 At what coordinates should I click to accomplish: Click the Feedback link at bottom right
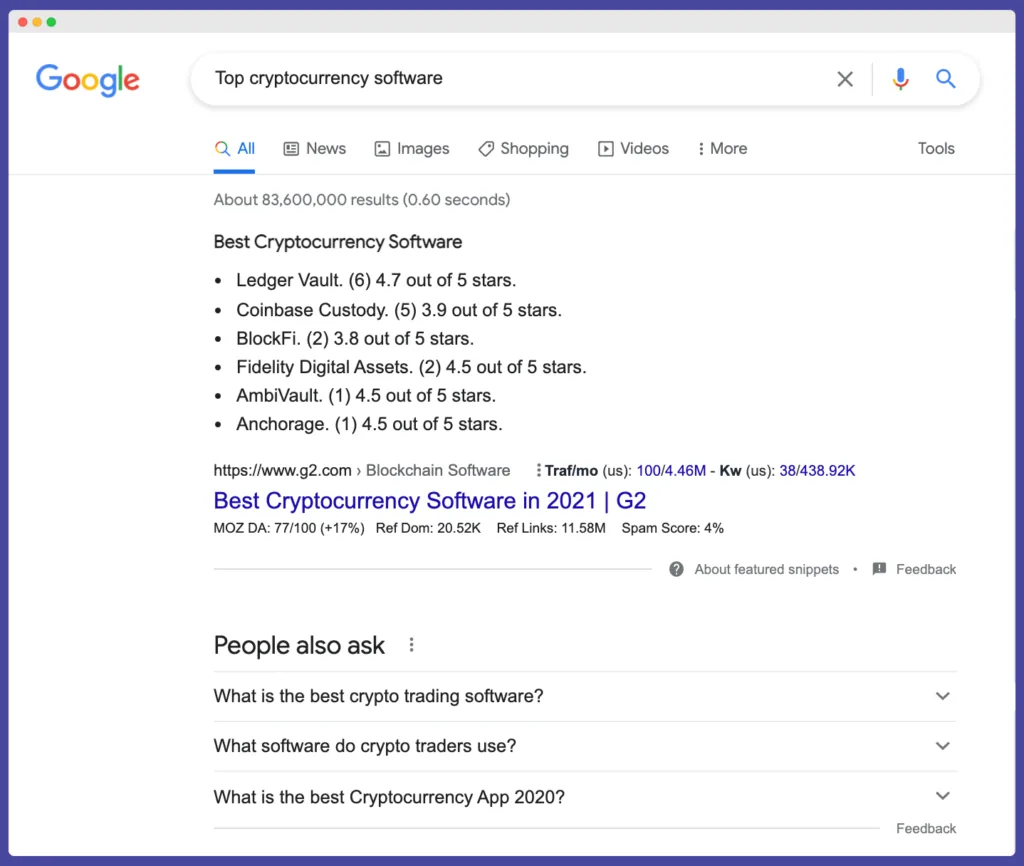click(925, 828)
